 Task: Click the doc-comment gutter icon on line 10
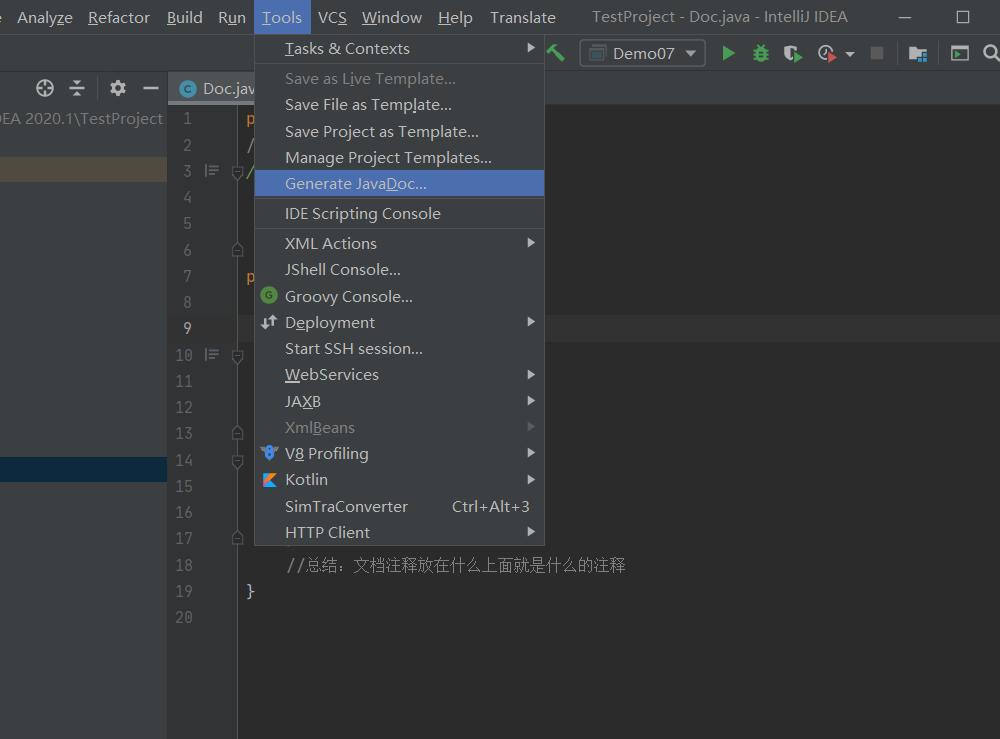pos(212,355)
